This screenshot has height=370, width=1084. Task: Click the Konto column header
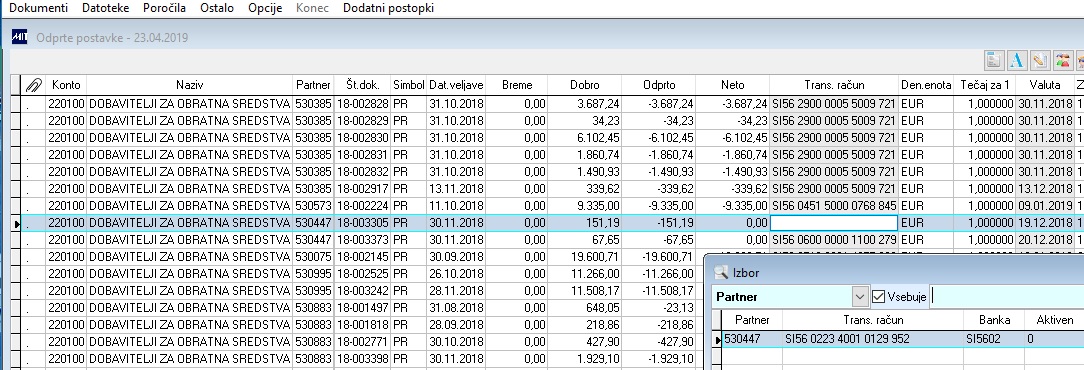tap(66, 85)
